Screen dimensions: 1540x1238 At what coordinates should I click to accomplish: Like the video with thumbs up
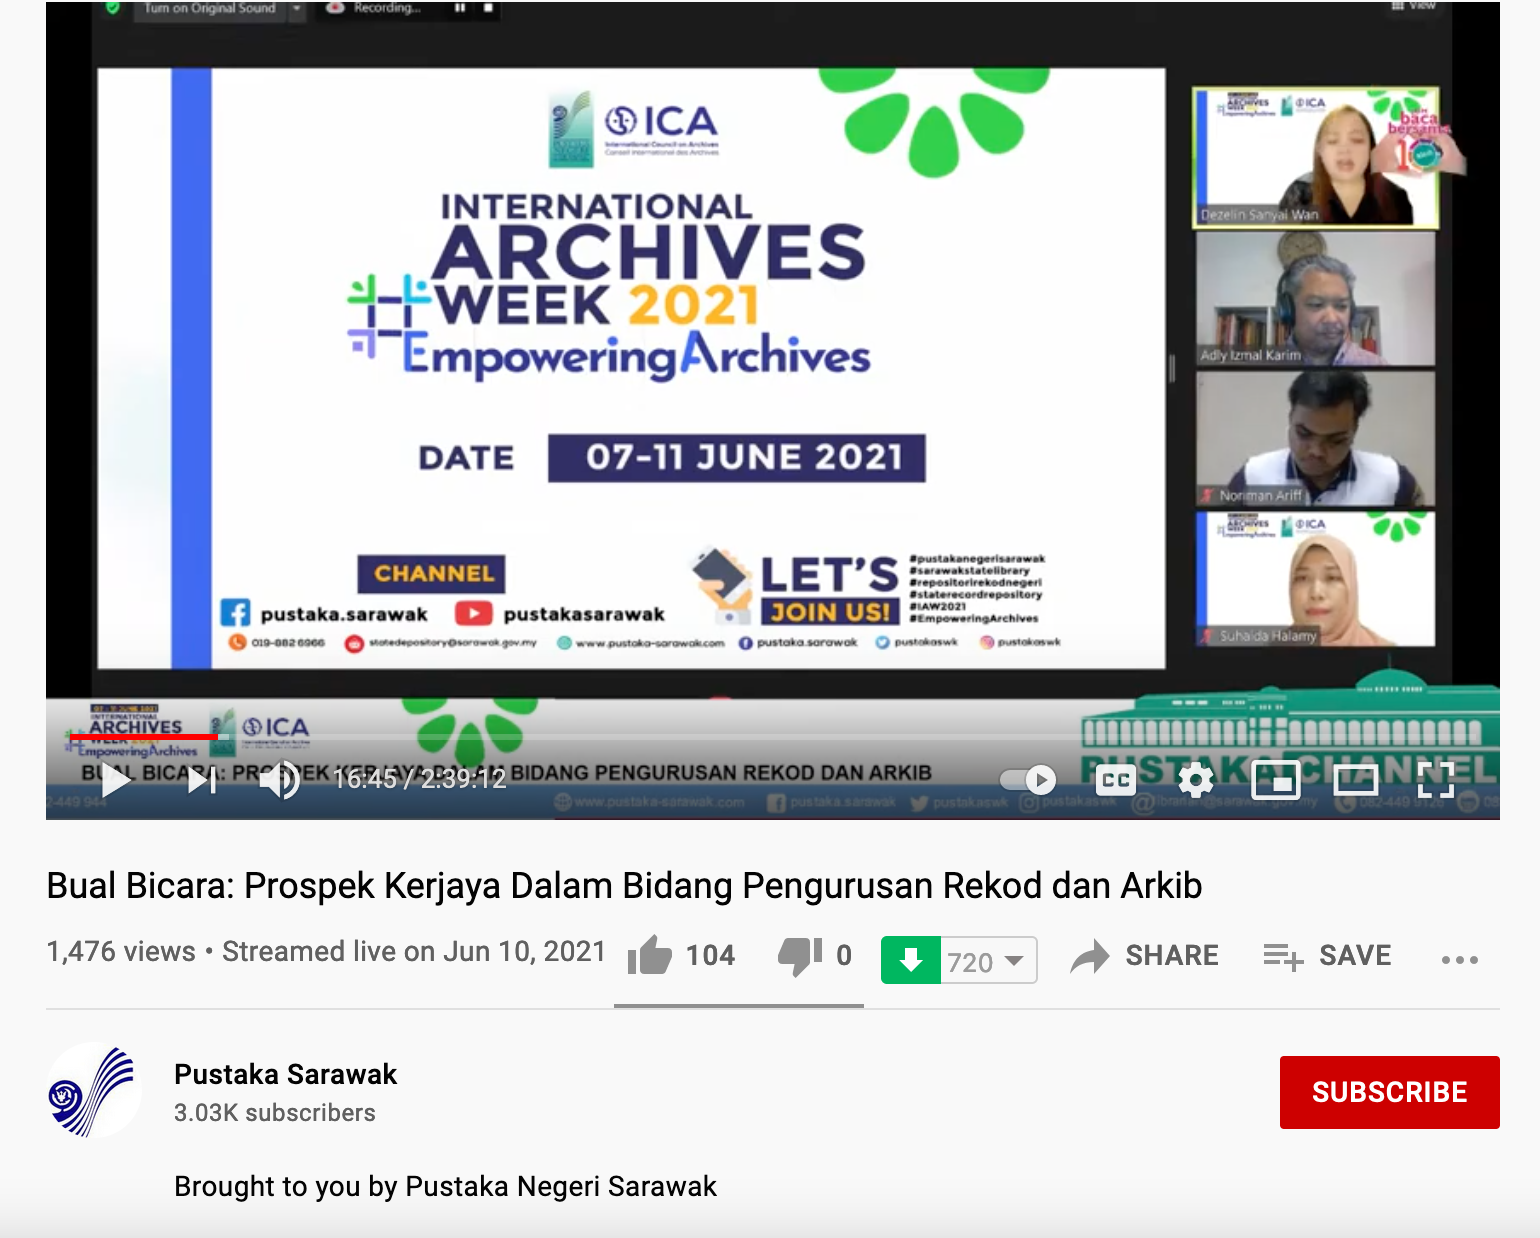click(x=650, y=956)
